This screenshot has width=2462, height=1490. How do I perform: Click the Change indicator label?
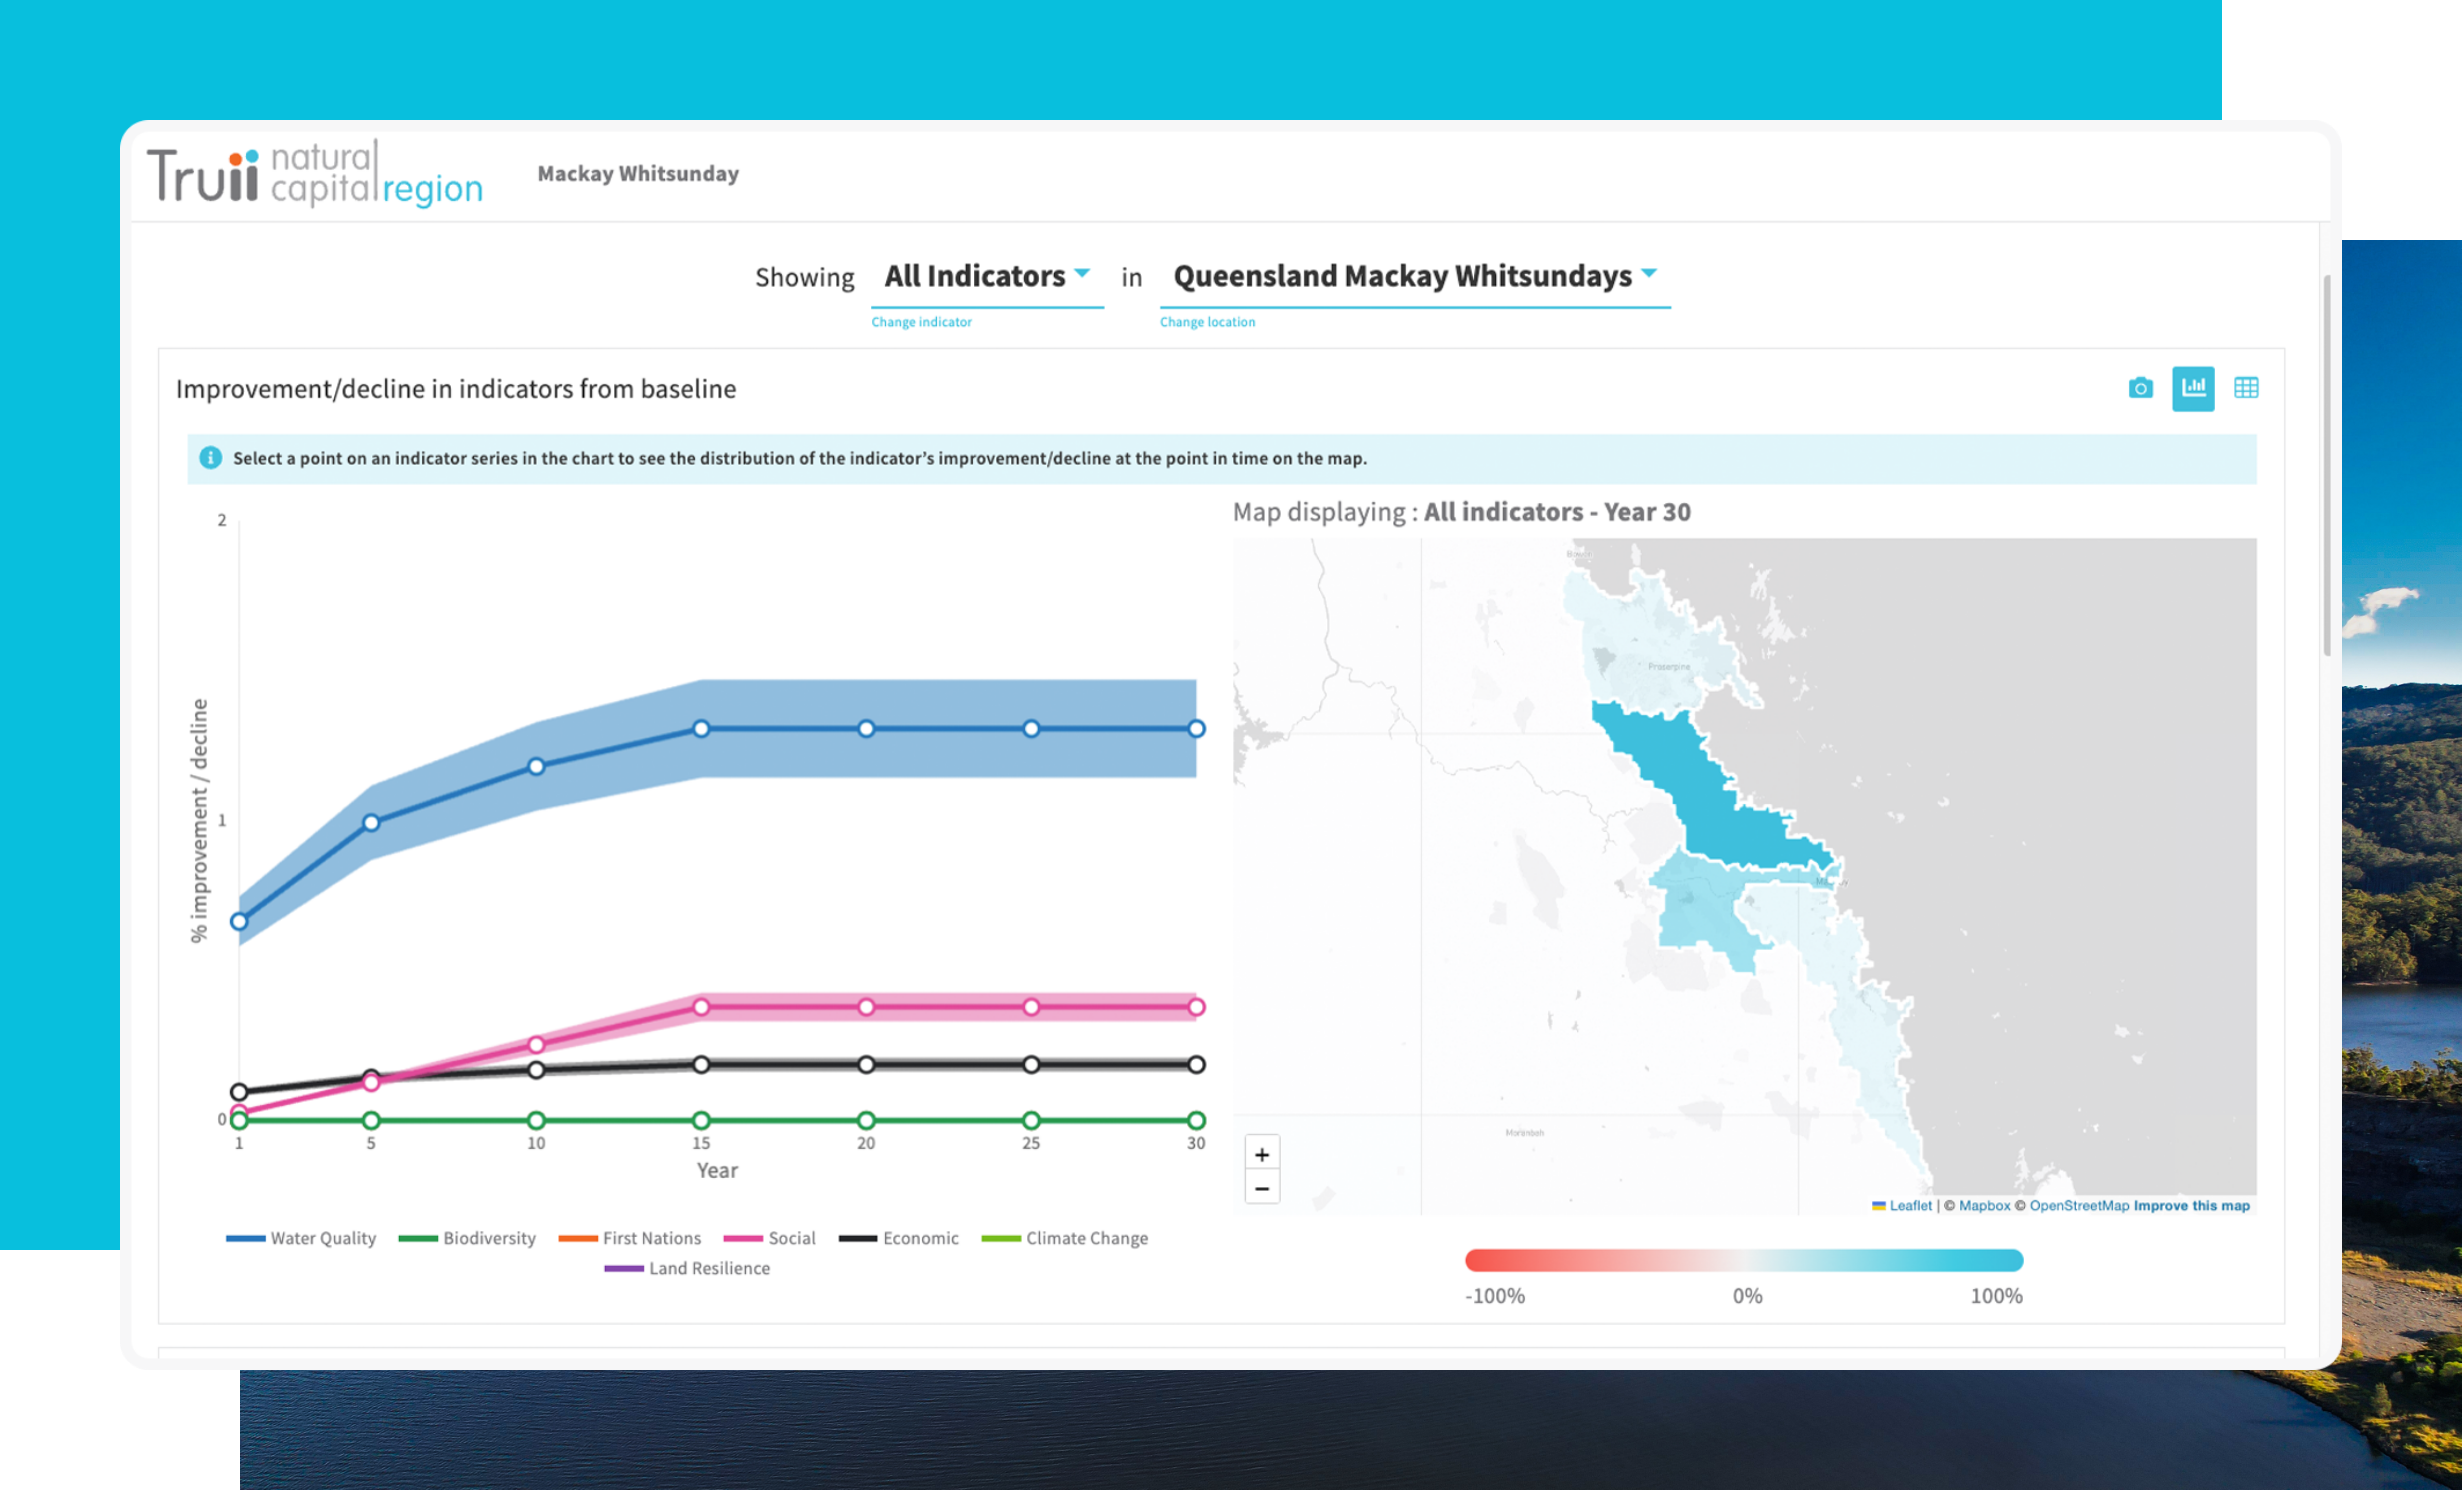(921, 322)
